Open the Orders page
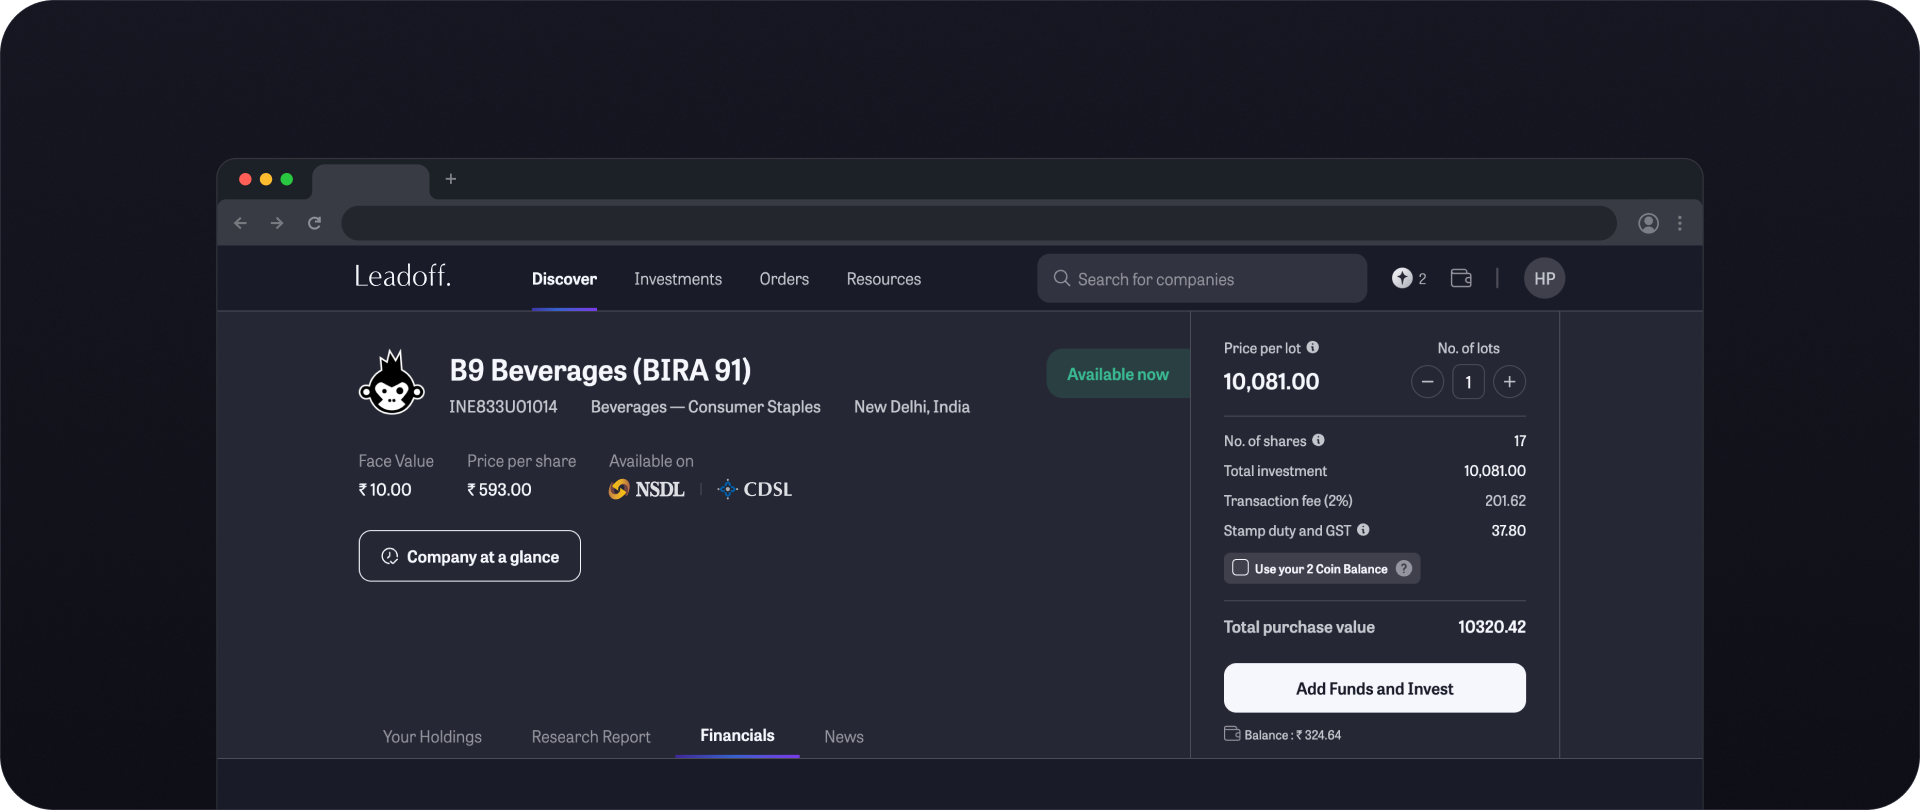 tap(784, 279)
